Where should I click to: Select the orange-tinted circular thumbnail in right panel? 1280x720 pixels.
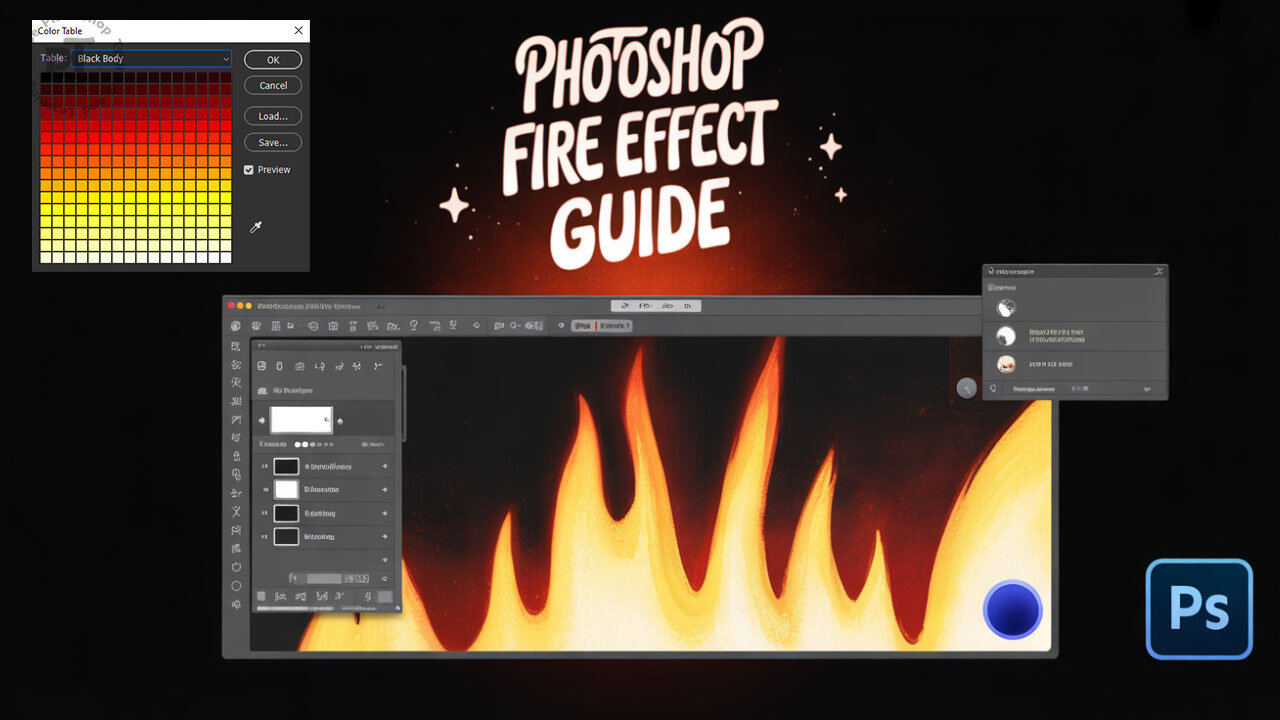tap(1006, 364)
